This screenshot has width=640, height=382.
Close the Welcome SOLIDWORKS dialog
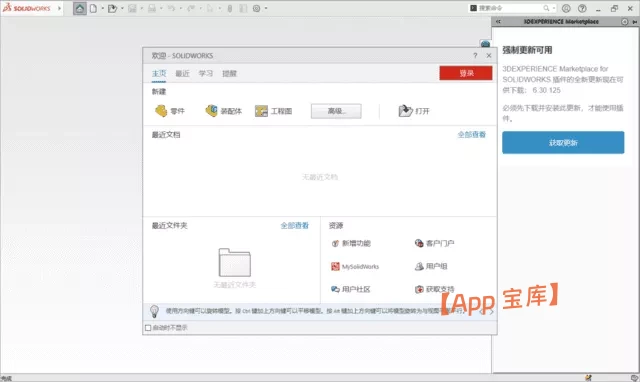point(489,56)
